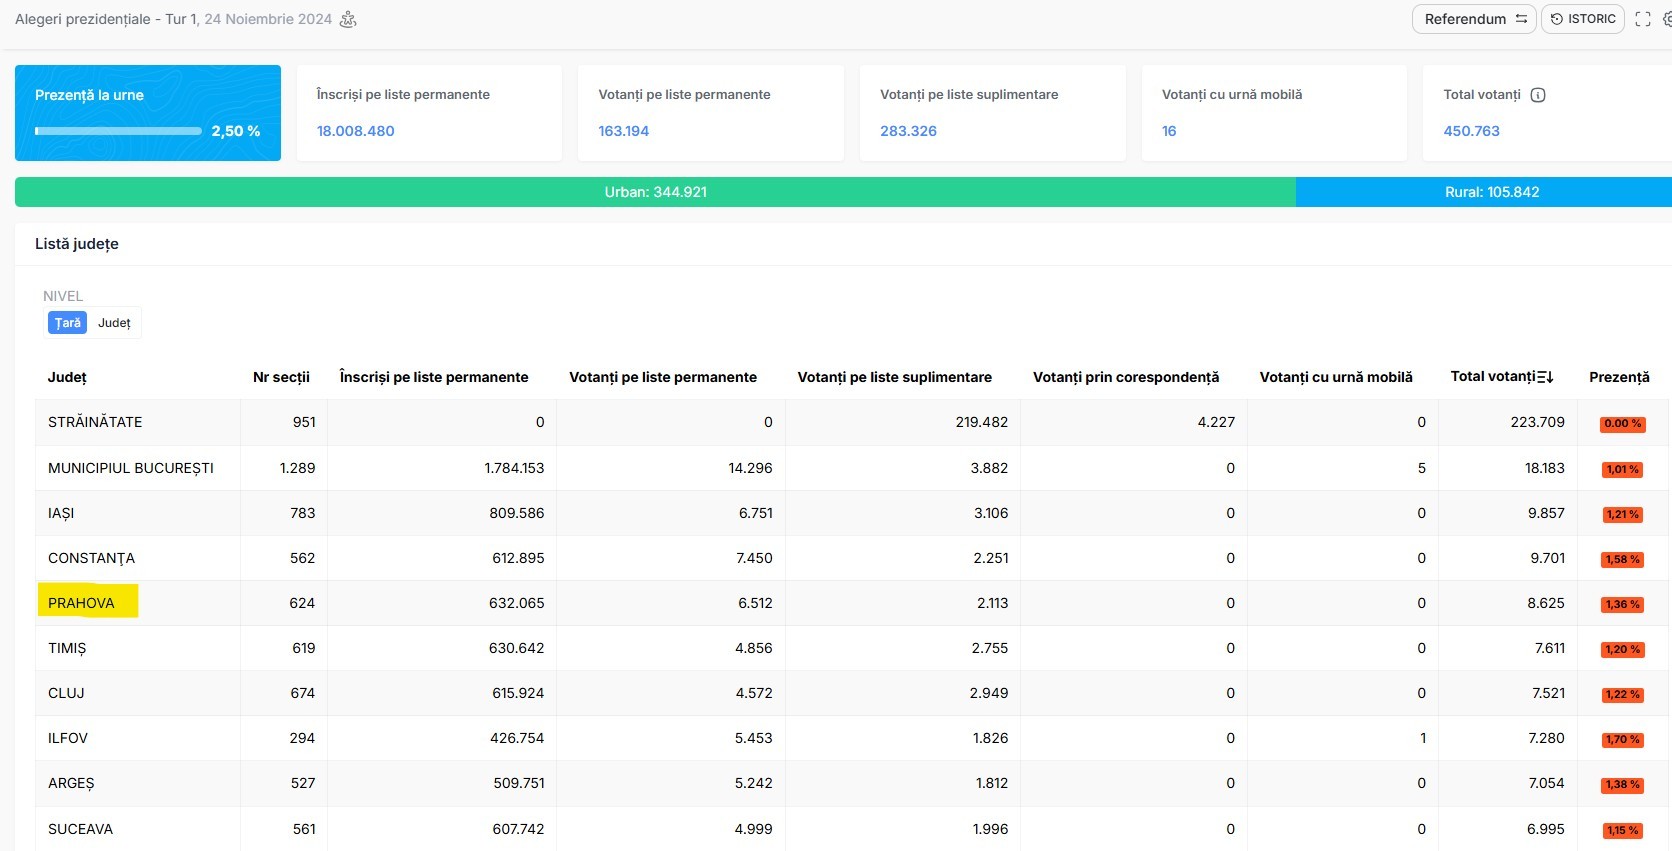Select the Votanți pe liste permanente card
Image resolution: width=1672 pixels, height=851 pixels.
[x=710, y=113]
